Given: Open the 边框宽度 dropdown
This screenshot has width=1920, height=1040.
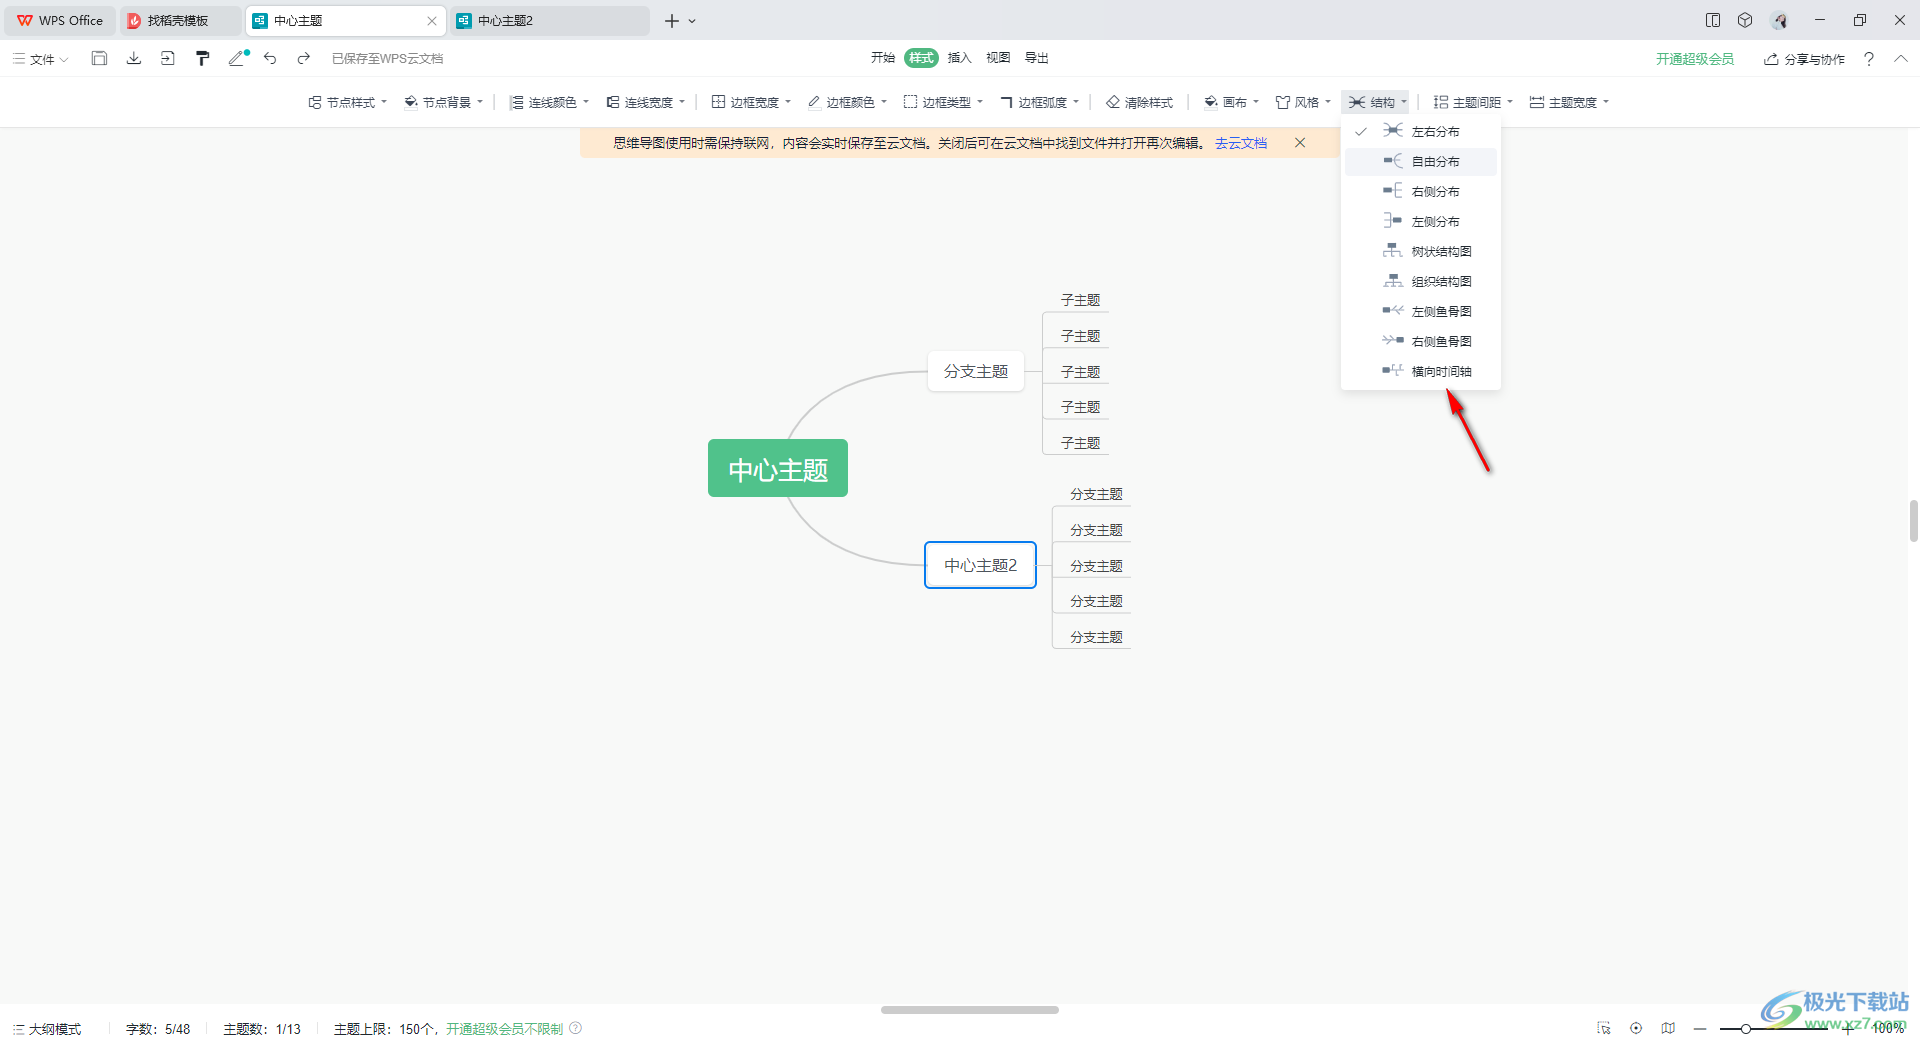Looking at the screenshot, I should (751, 102).
